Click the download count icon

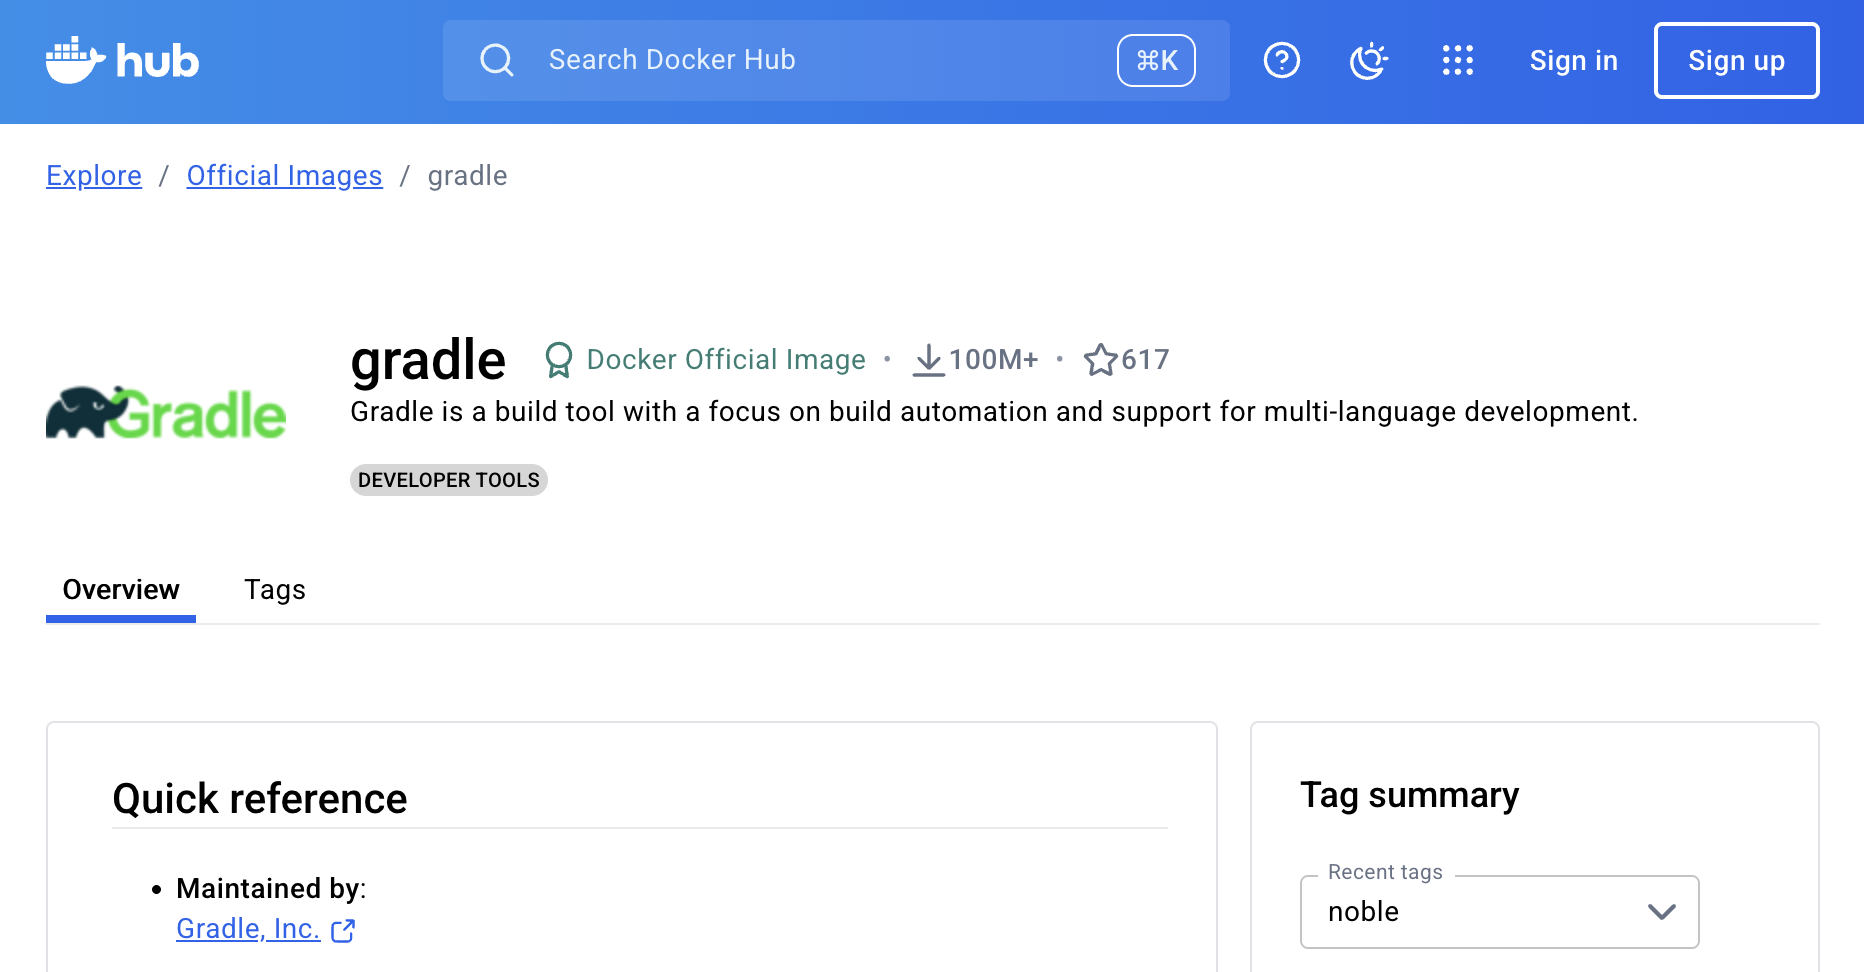[929, 360]
